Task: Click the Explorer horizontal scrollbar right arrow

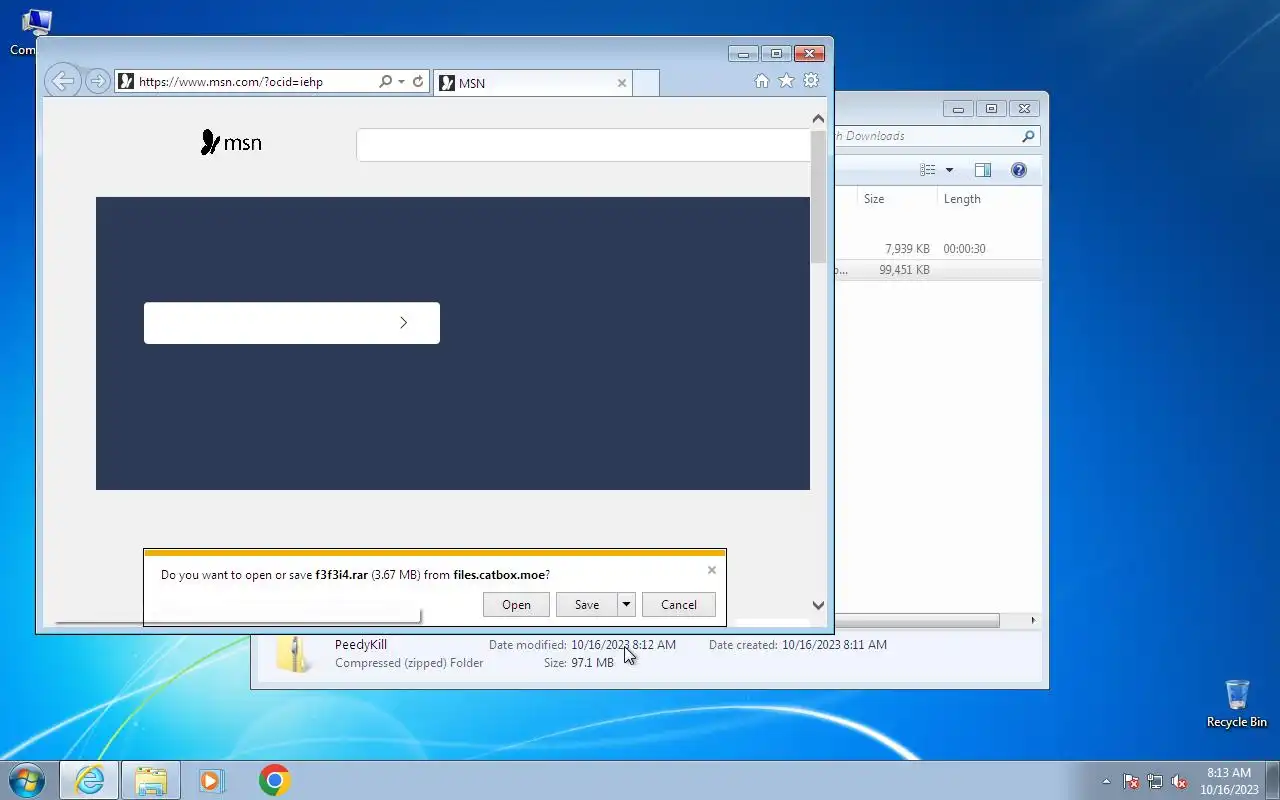Action: point(1033,621)
